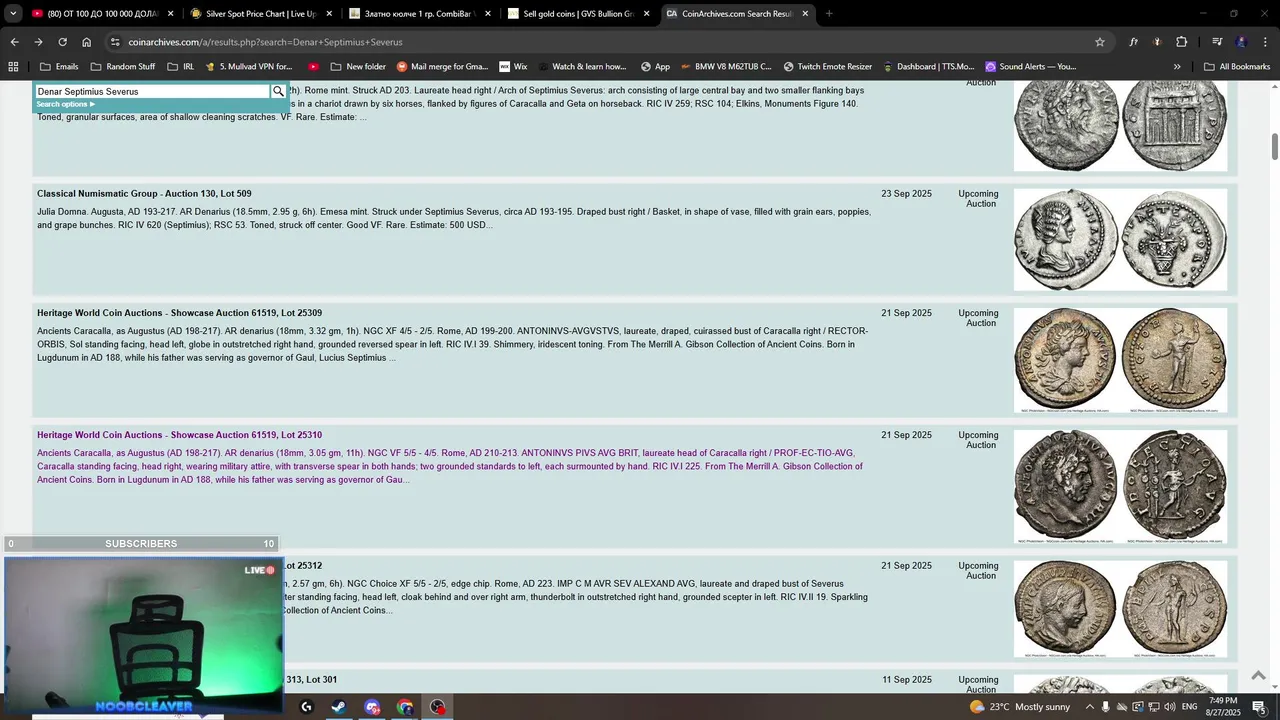This screenshot has height=720, width=1280.
Task: Open Heritage Showcase Auction 61519, Lot 25309
Action: click(179, 313)
